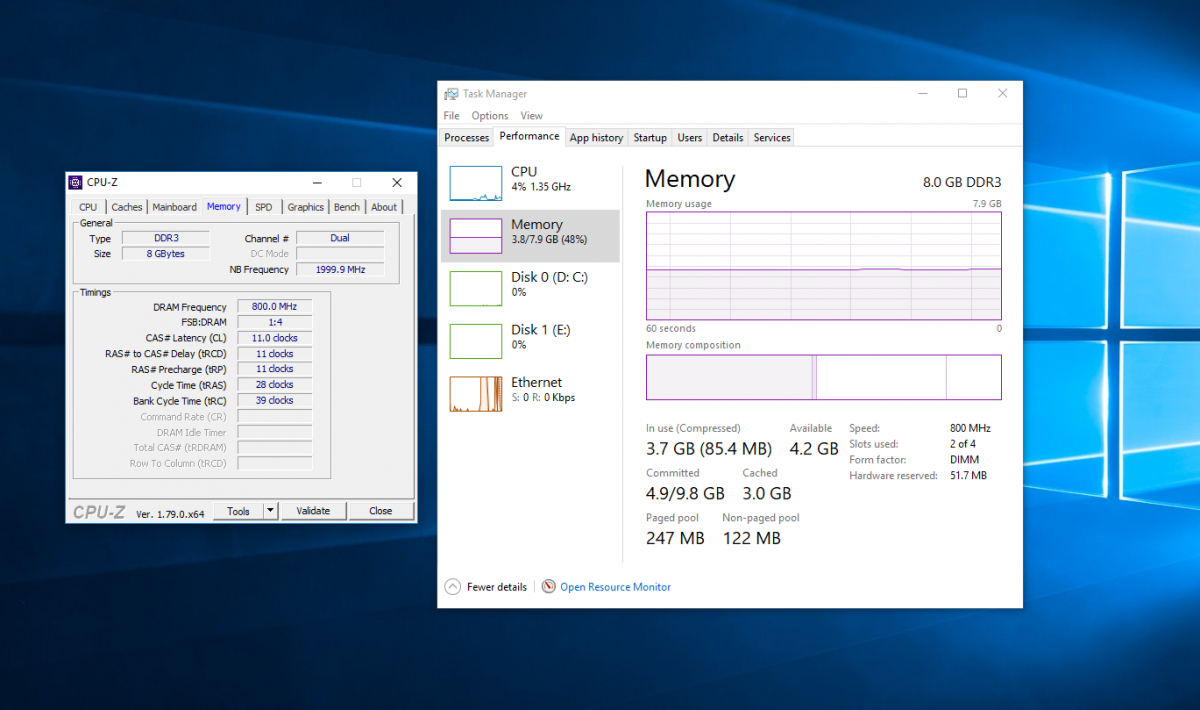Screen dimensions: 1200x710
Task: Select the Performance tab
Action: (x=529, y=136)
